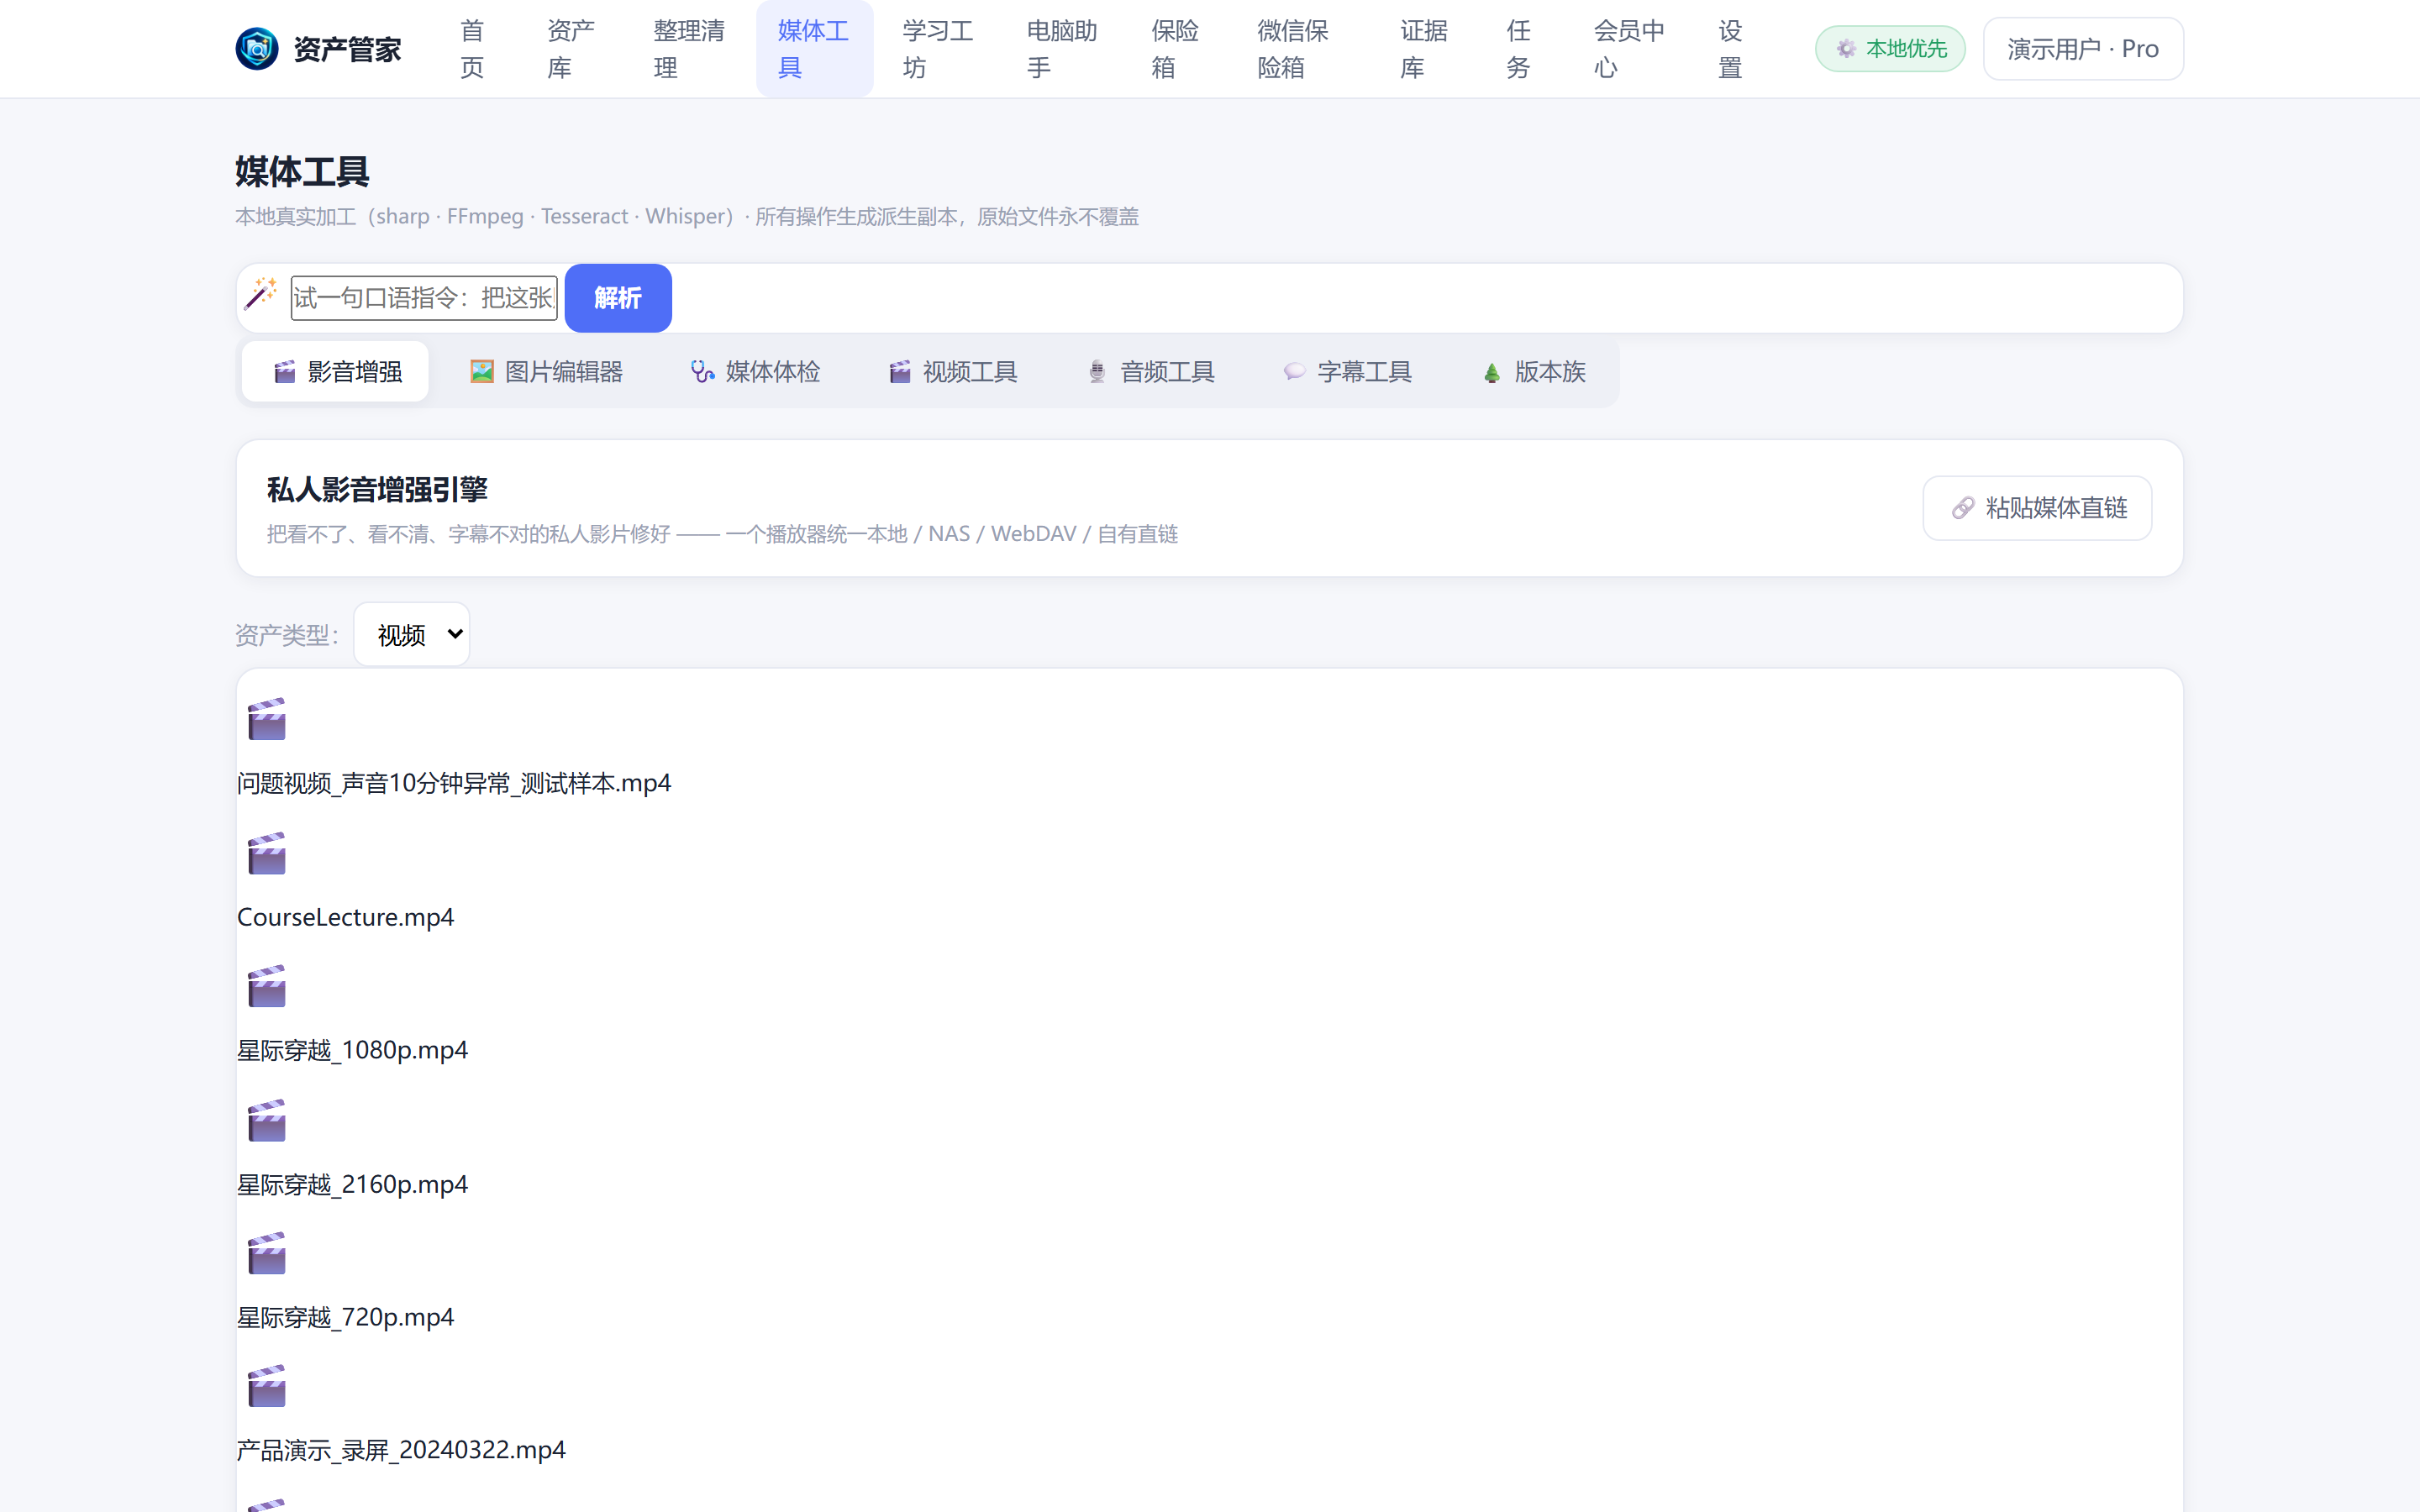Image resolution: width=2420 pixels, height=1512 pixels.
Task: Select file CourseLecture.mp4
Action: [345, 917]
